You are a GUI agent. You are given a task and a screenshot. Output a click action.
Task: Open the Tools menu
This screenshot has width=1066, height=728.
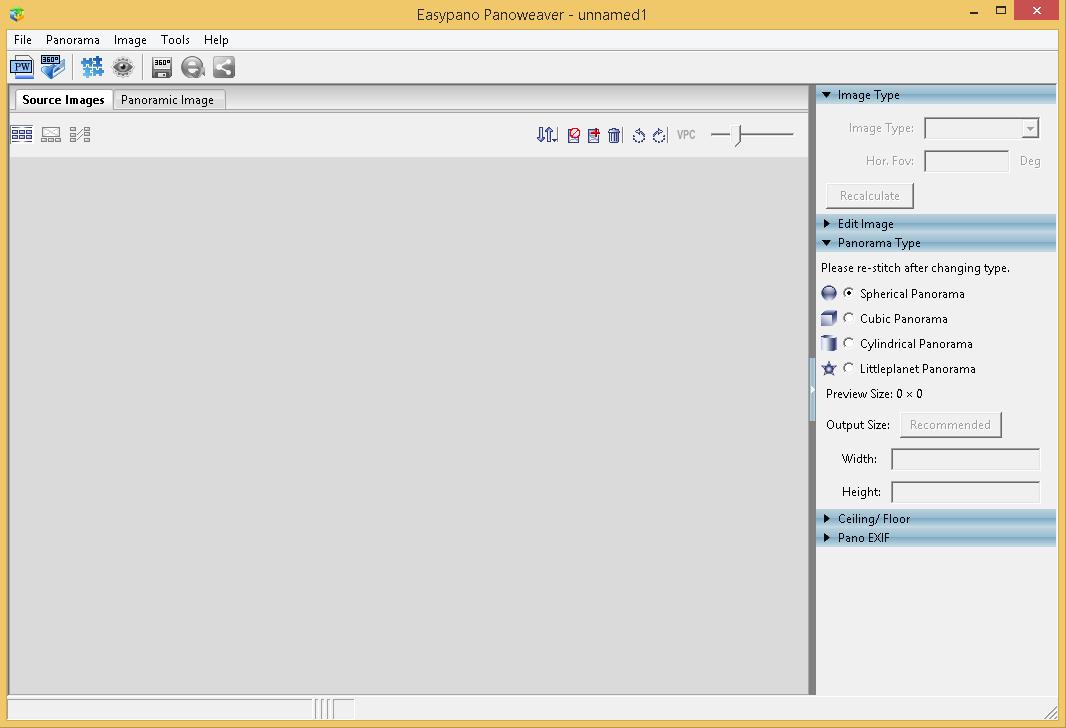coord(175,40)
